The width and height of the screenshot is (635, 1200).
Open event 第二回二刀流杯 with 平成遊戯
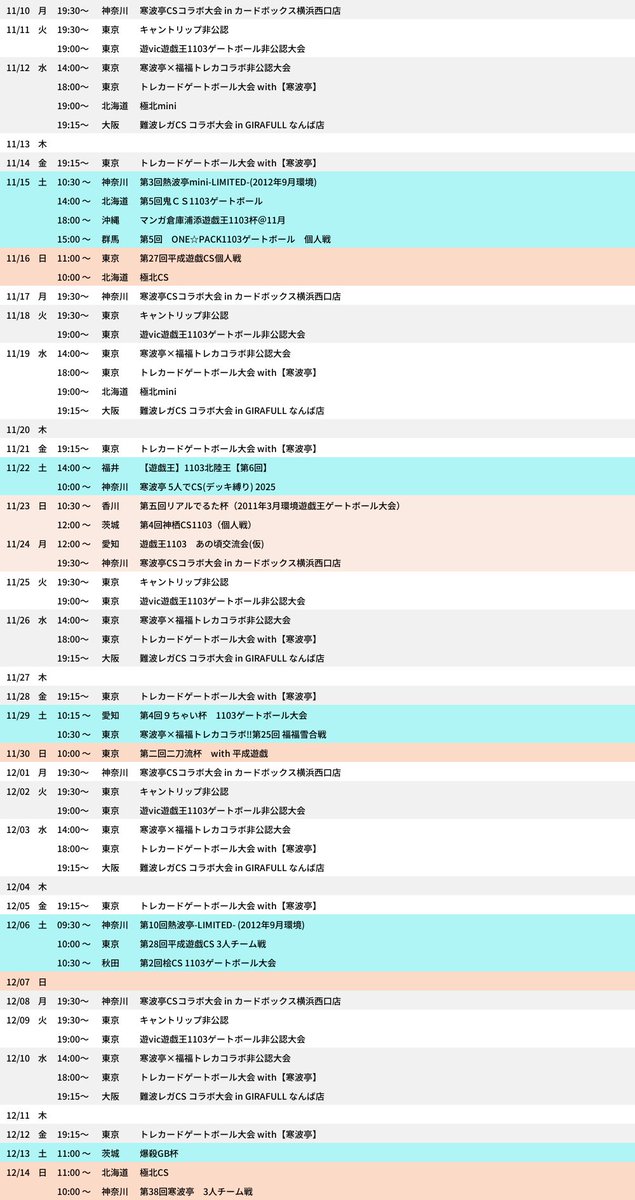click(203, 753)
